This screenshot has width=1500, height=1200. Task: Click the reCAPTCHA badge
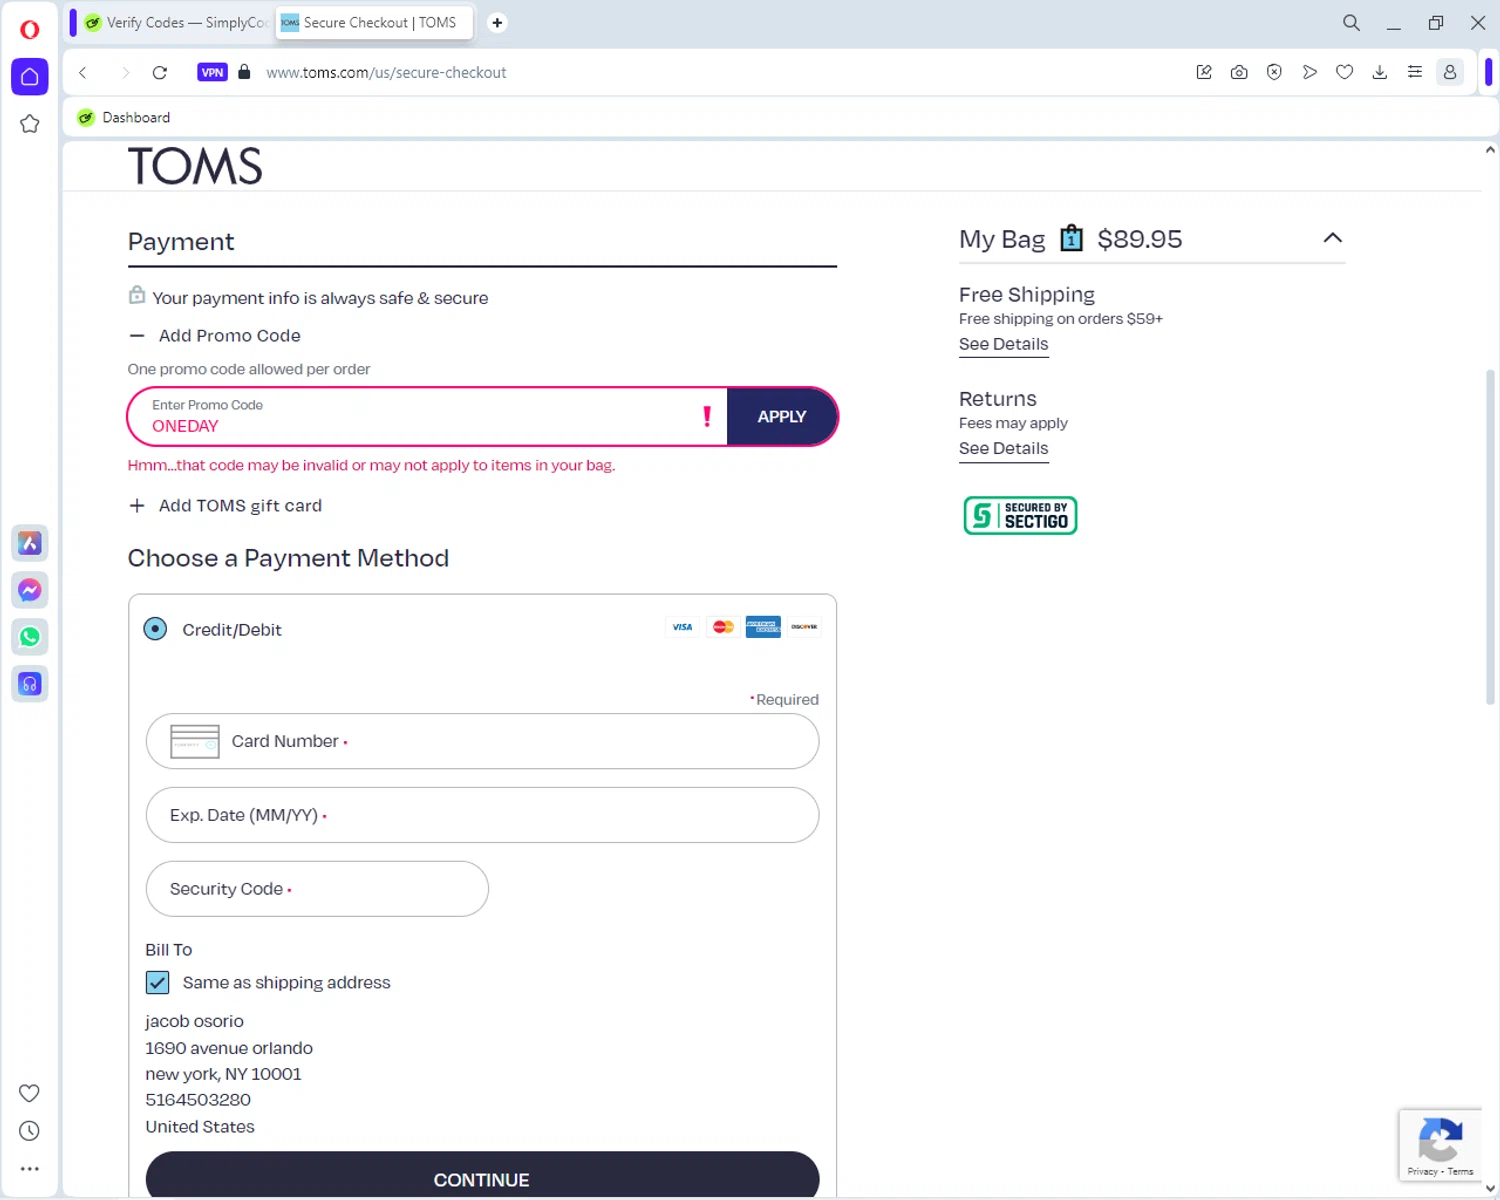point(1440,1145)
